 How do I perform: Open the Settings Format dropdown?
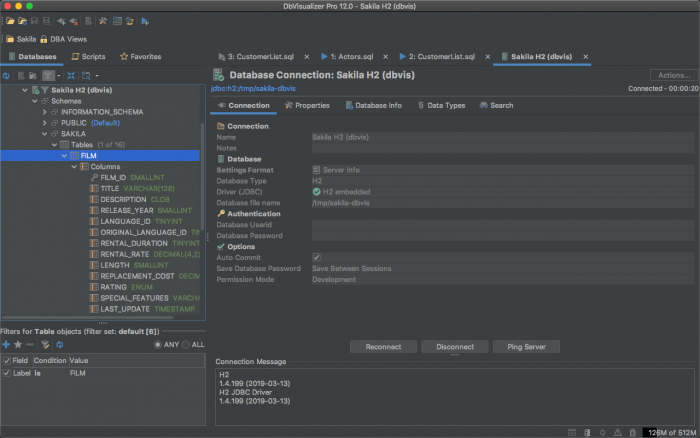(x=503, y=170)
